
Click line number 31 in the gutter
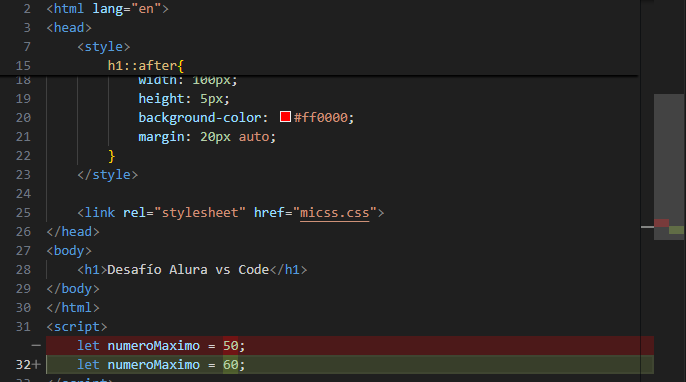tap(23, 327)
